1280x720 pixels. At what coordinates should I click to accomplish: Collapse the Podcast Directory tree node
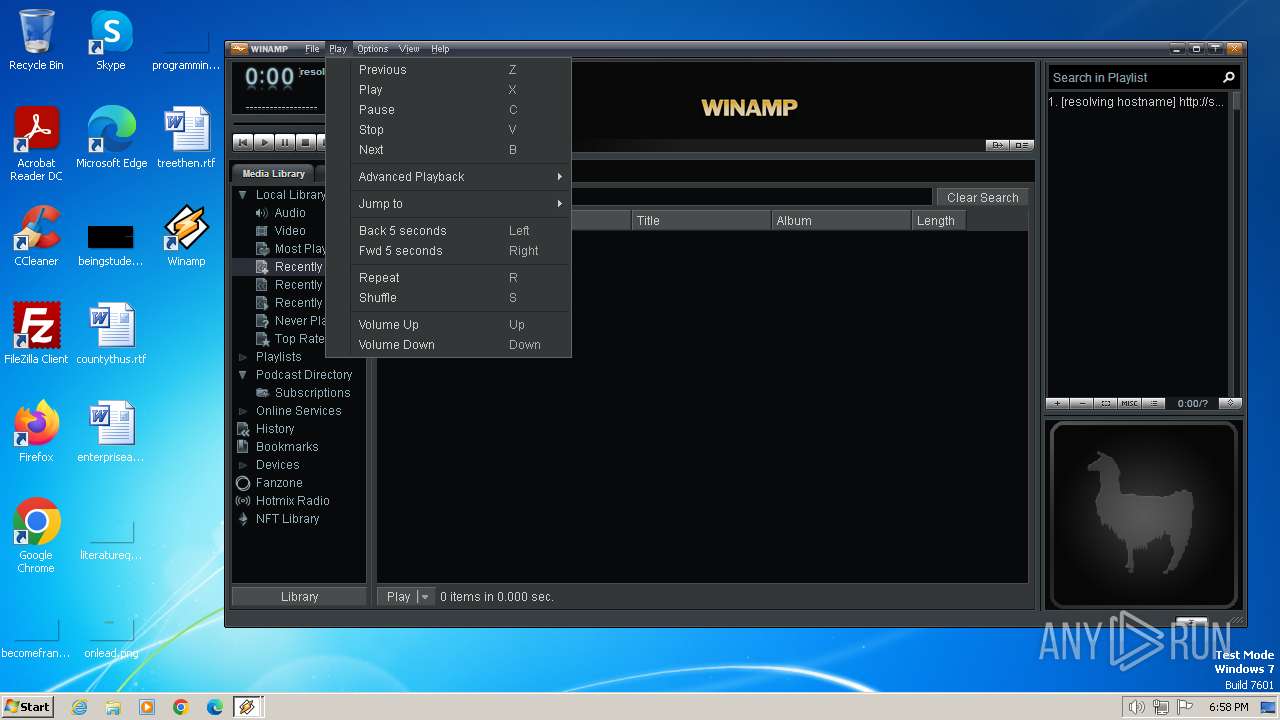[243, 375]
